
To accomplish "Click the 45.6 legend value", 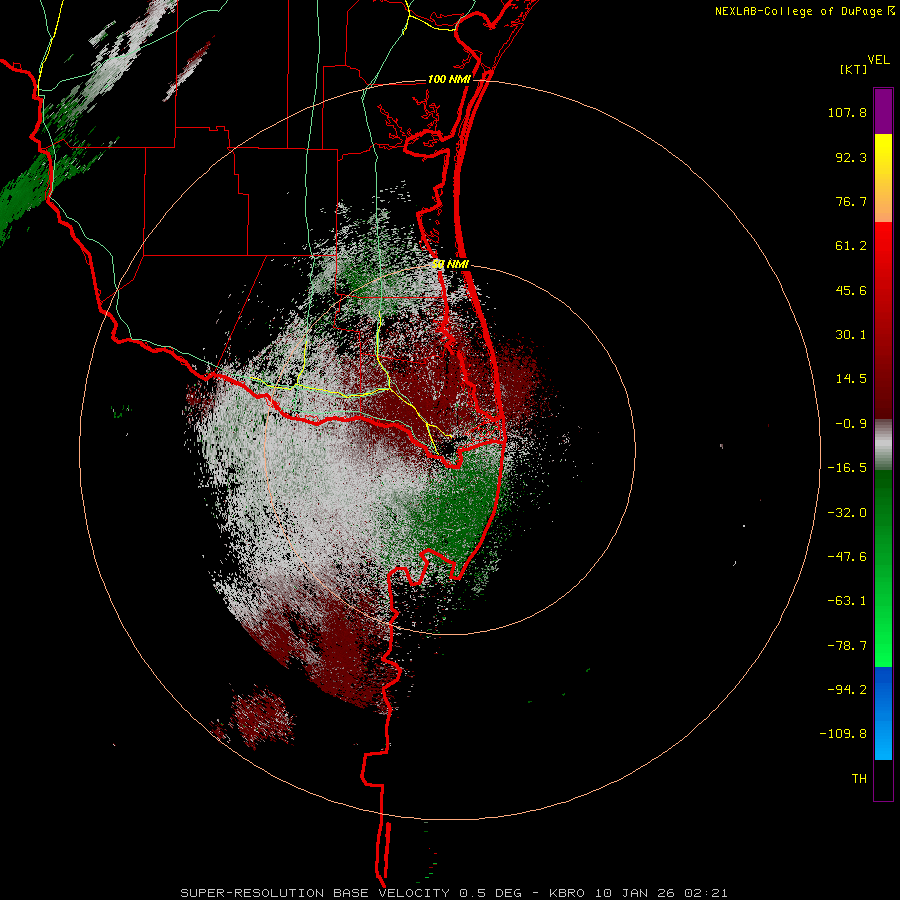I will pos(851,290).
